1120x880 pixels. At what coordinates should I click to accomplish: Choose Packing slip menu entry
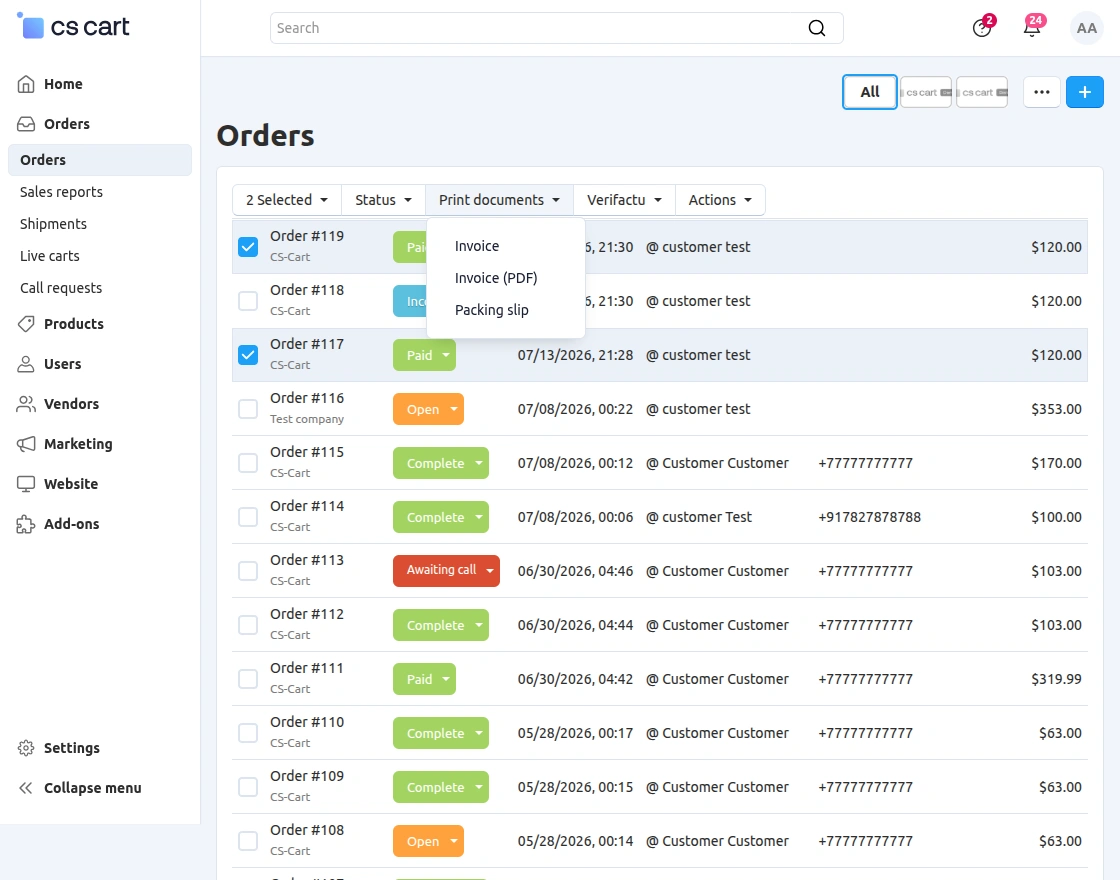pyautogui.click(x=491, y=310)
